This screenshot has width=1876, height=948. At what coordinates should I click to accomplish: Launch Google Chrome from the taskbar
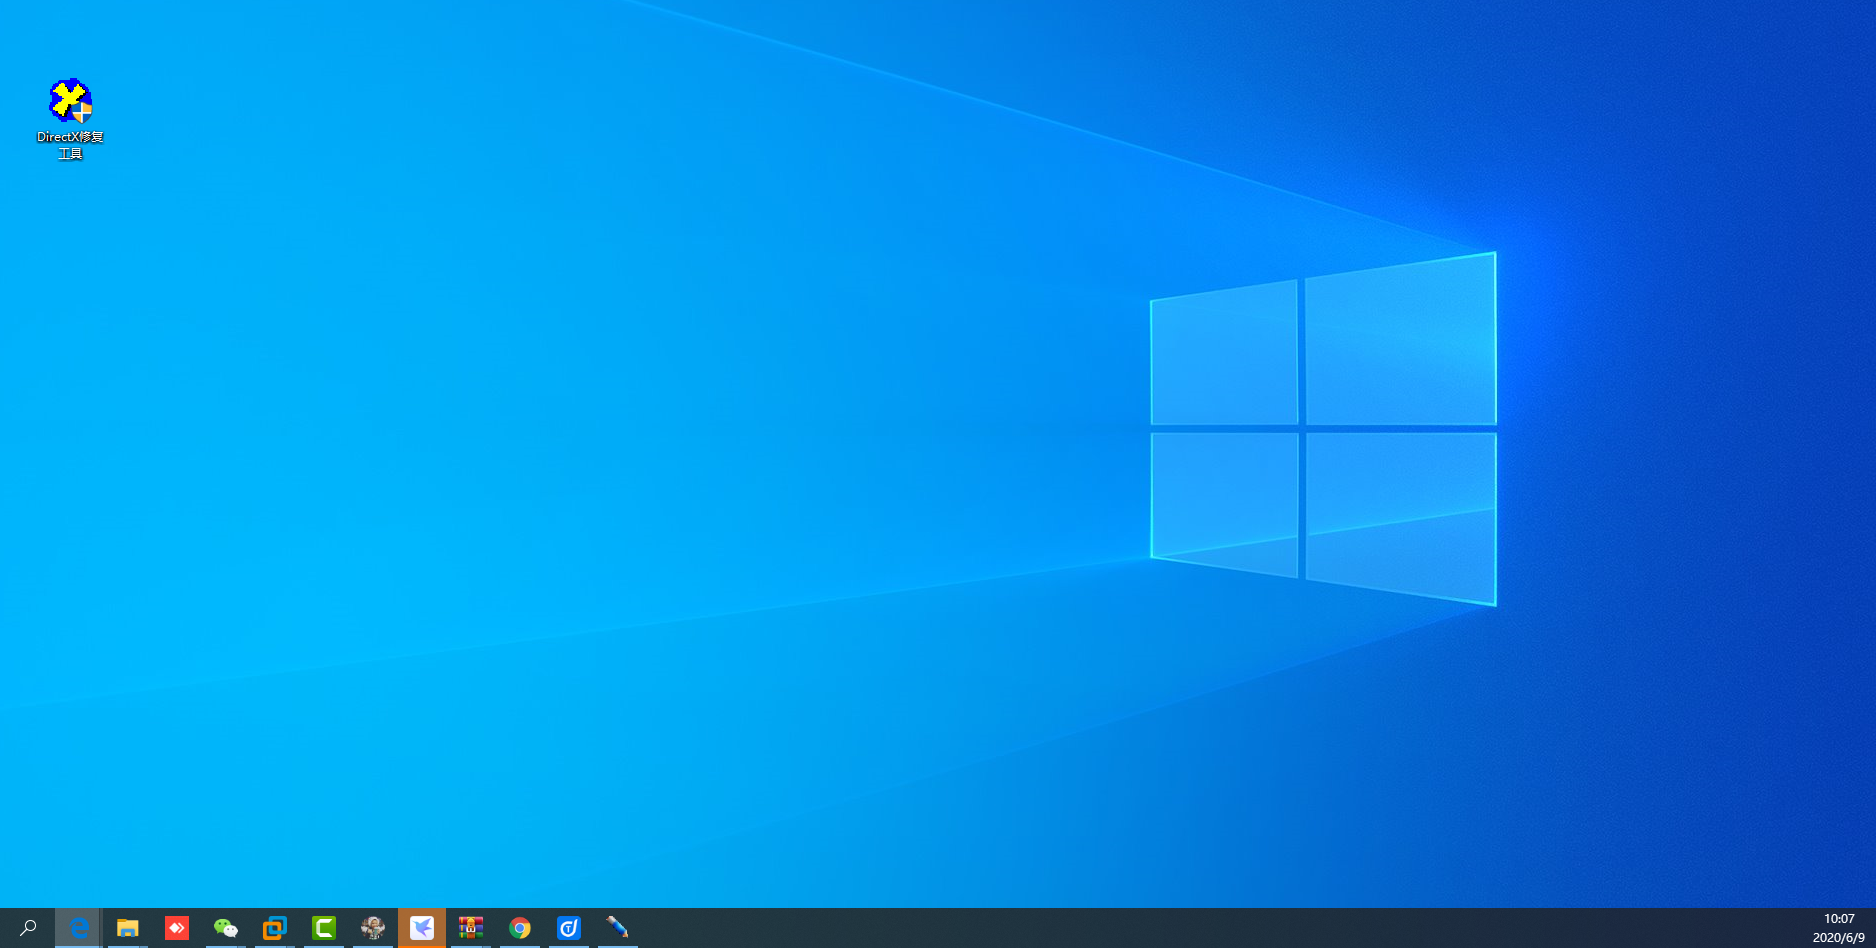519,928
